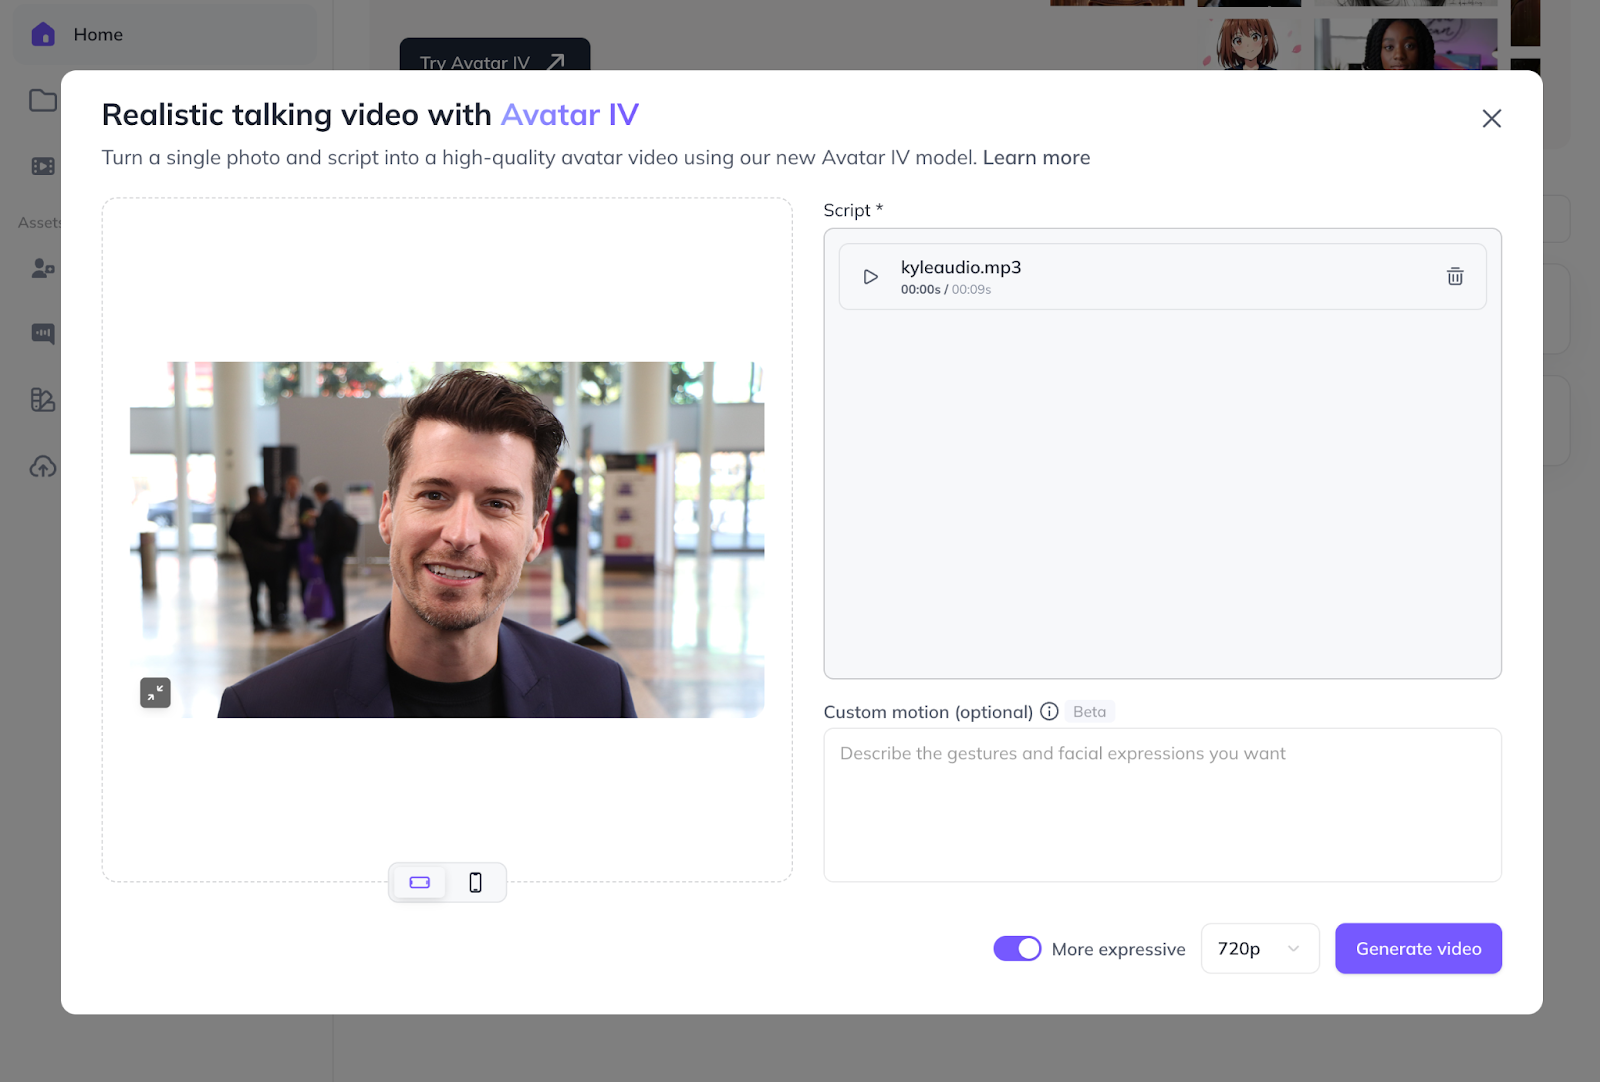Click the avatar photo of the man
Viewport: 1600px width, 1082px height.
click(x=446, y=540)
